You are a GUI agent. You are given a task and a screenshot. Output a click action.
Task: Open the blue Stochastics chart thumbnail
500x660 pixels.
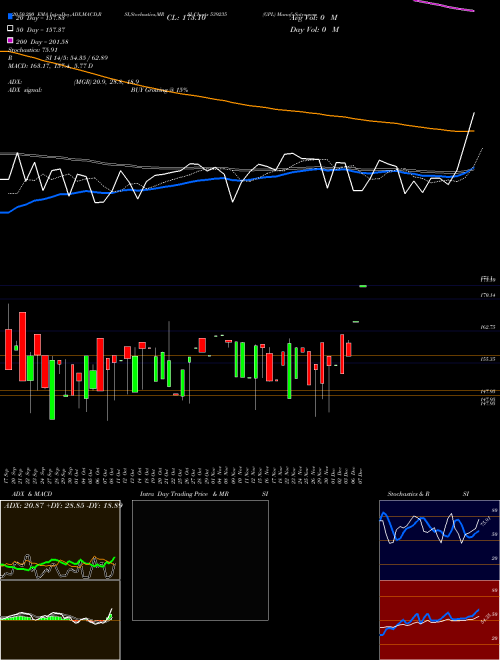click(439, 540)
